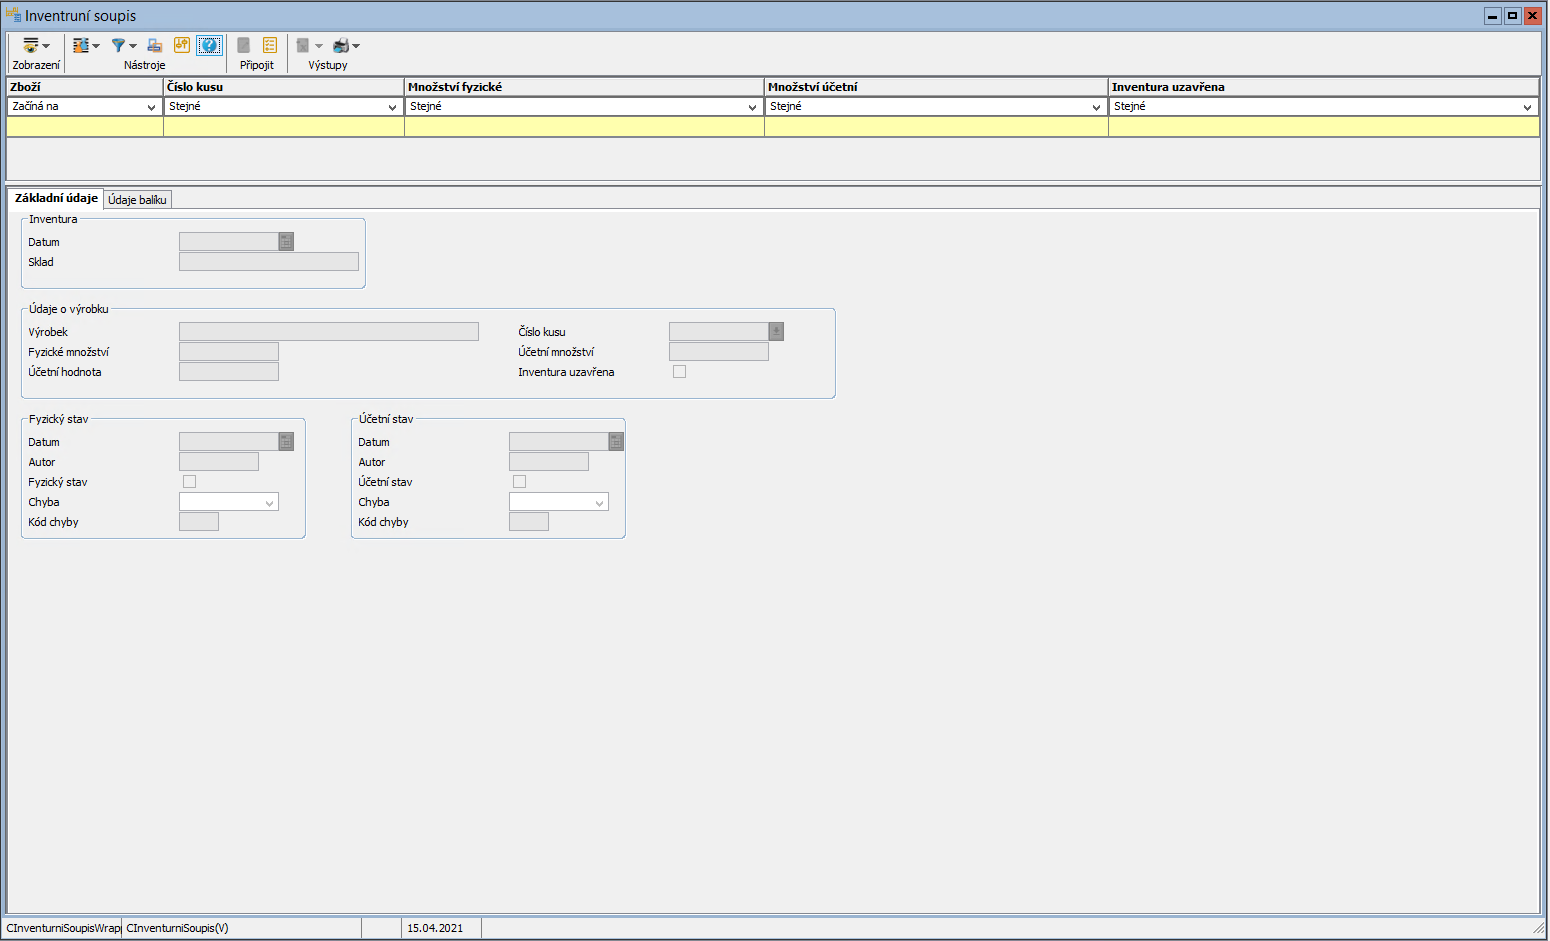This screenshot has width=1550, height=941.
Task: Toggle the Účetní stav checkbox
Action: [519, 482]
